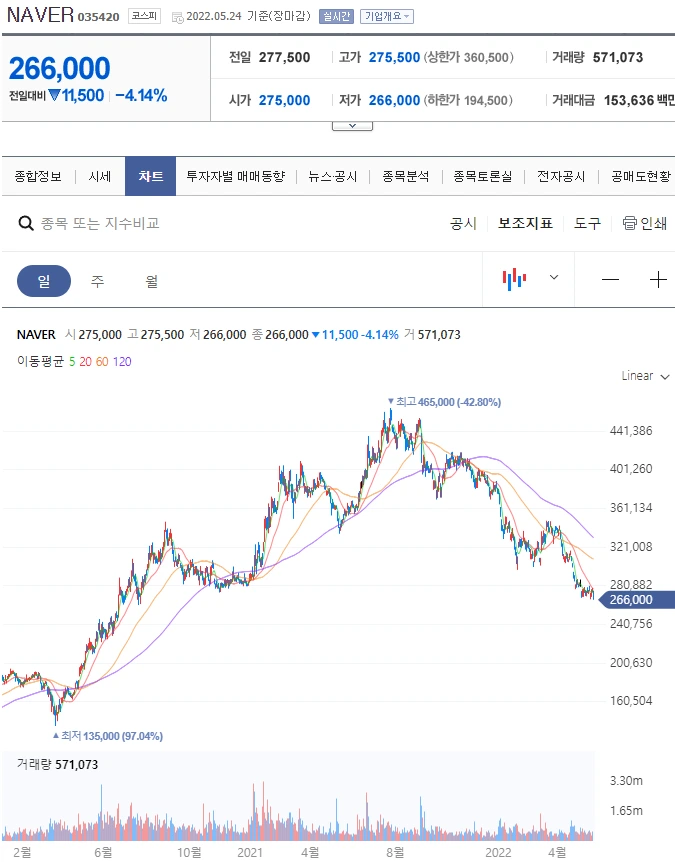
Task: Expand chart type dropdown chevron
Action: tap(554, 277)
